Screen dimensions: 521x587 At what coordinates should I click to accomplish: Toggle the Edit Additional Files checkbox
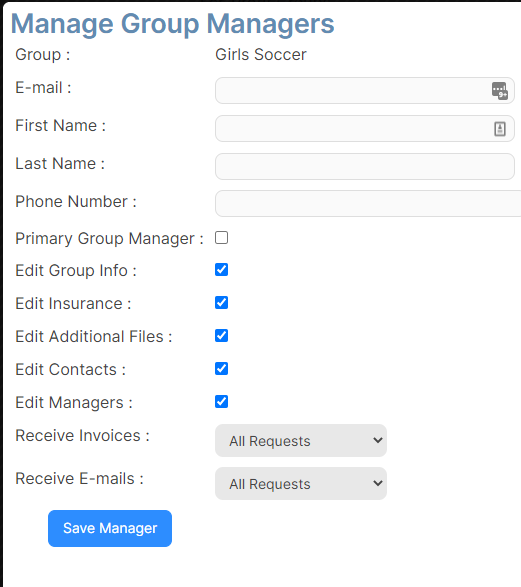[x=222, y=335]
